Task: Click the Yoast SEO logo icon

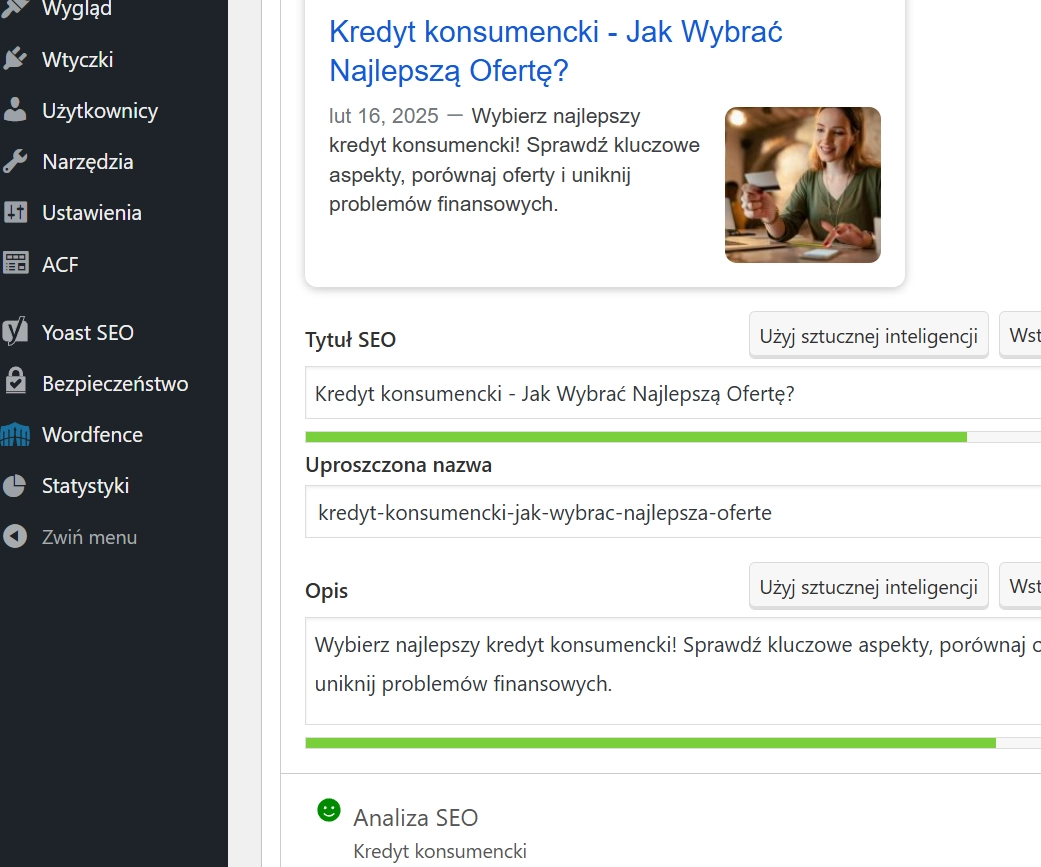Action: pos(15,333)
